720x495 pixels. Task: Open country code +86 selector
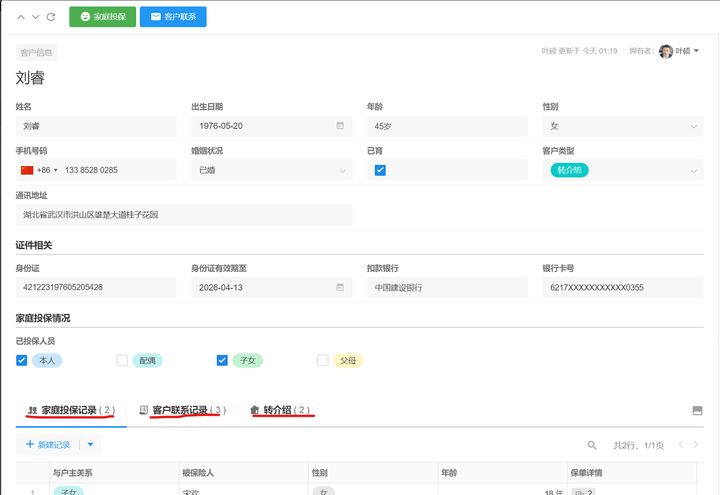[x=47, y=170]
